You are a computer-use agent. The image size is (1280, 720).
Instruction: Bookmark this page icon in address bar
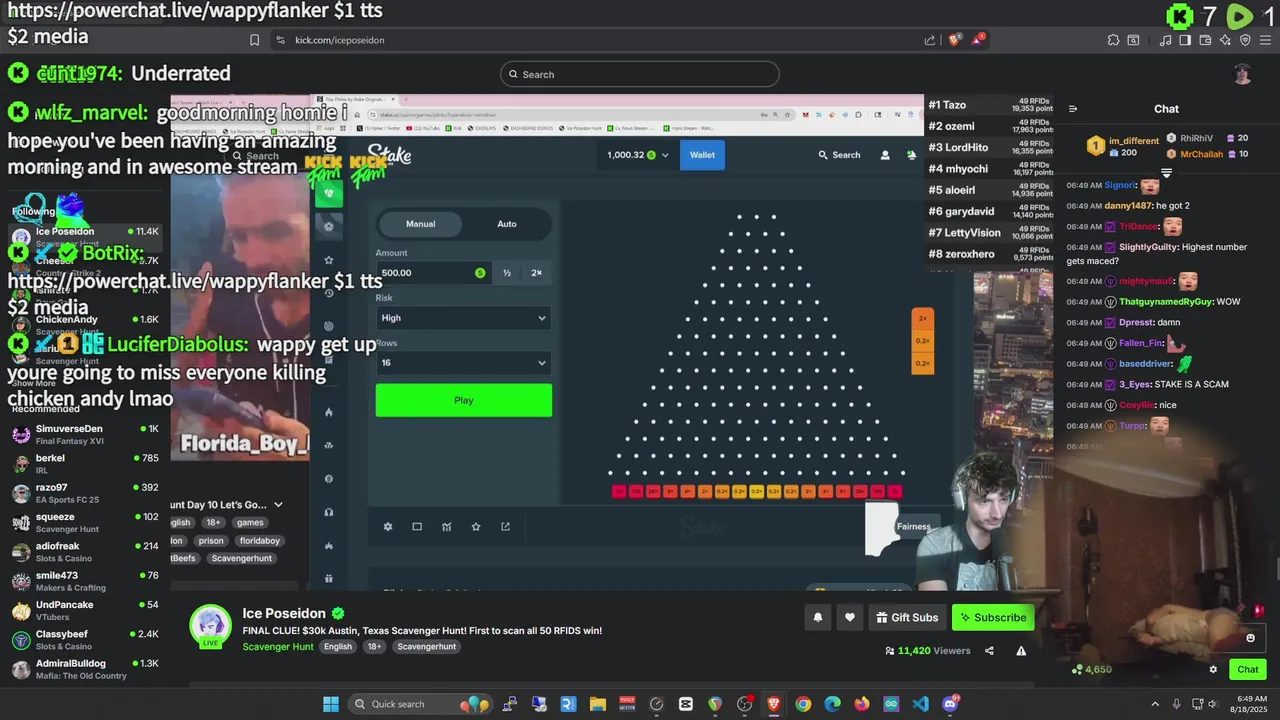point(254,40)
